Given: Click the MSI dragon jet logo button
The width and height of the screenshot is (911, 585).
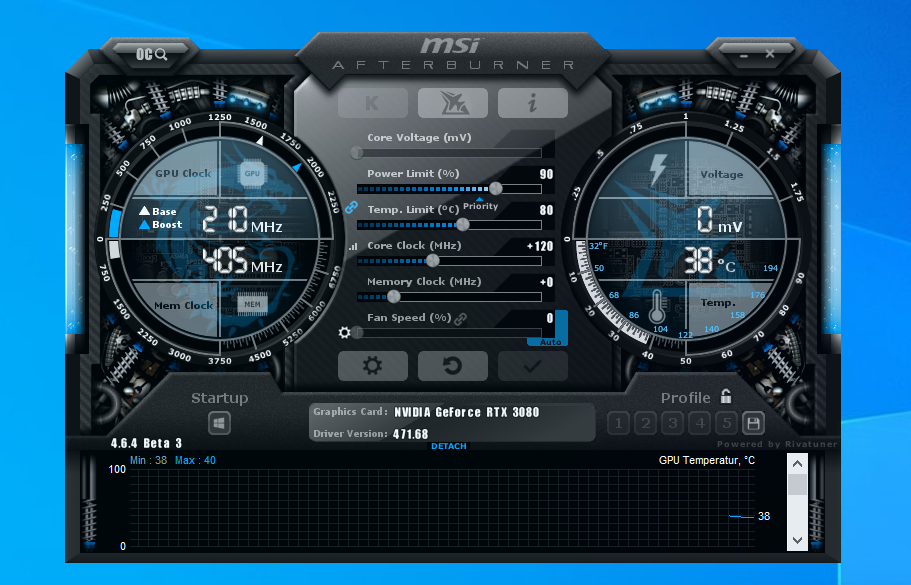Looking at the screenshot, I should coord(453,103).
